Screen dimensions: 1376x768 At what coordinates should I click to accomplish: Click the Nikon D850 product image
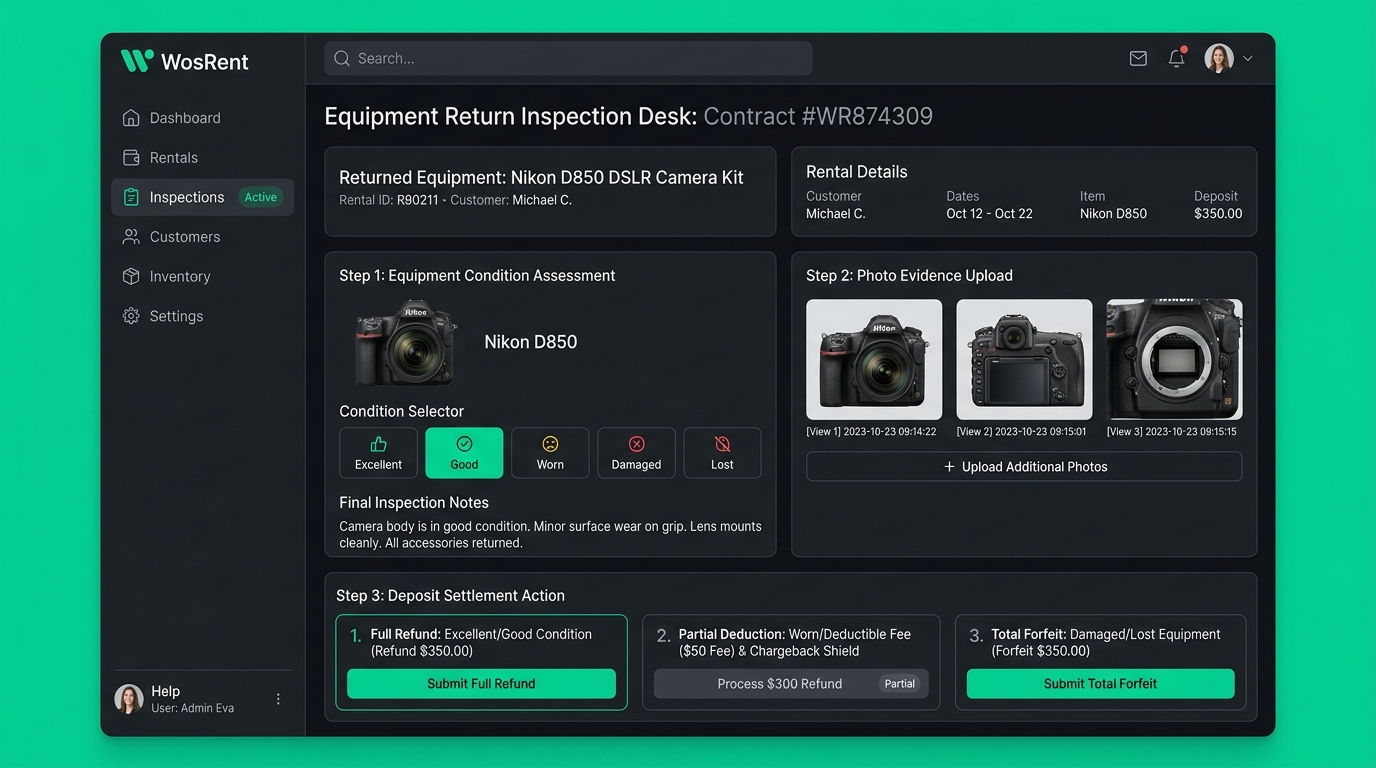tap(406, 342)
